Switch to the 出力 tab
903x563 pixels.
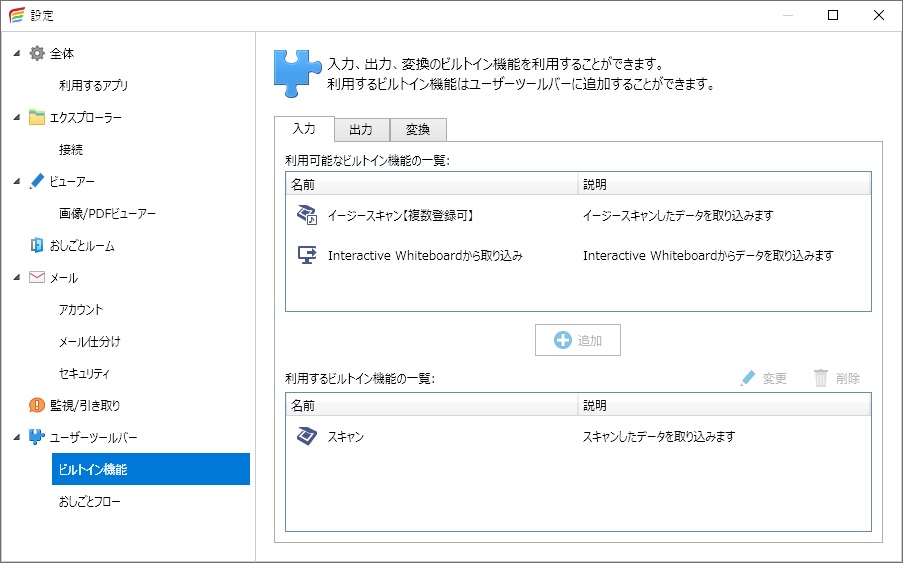(361, 130)
